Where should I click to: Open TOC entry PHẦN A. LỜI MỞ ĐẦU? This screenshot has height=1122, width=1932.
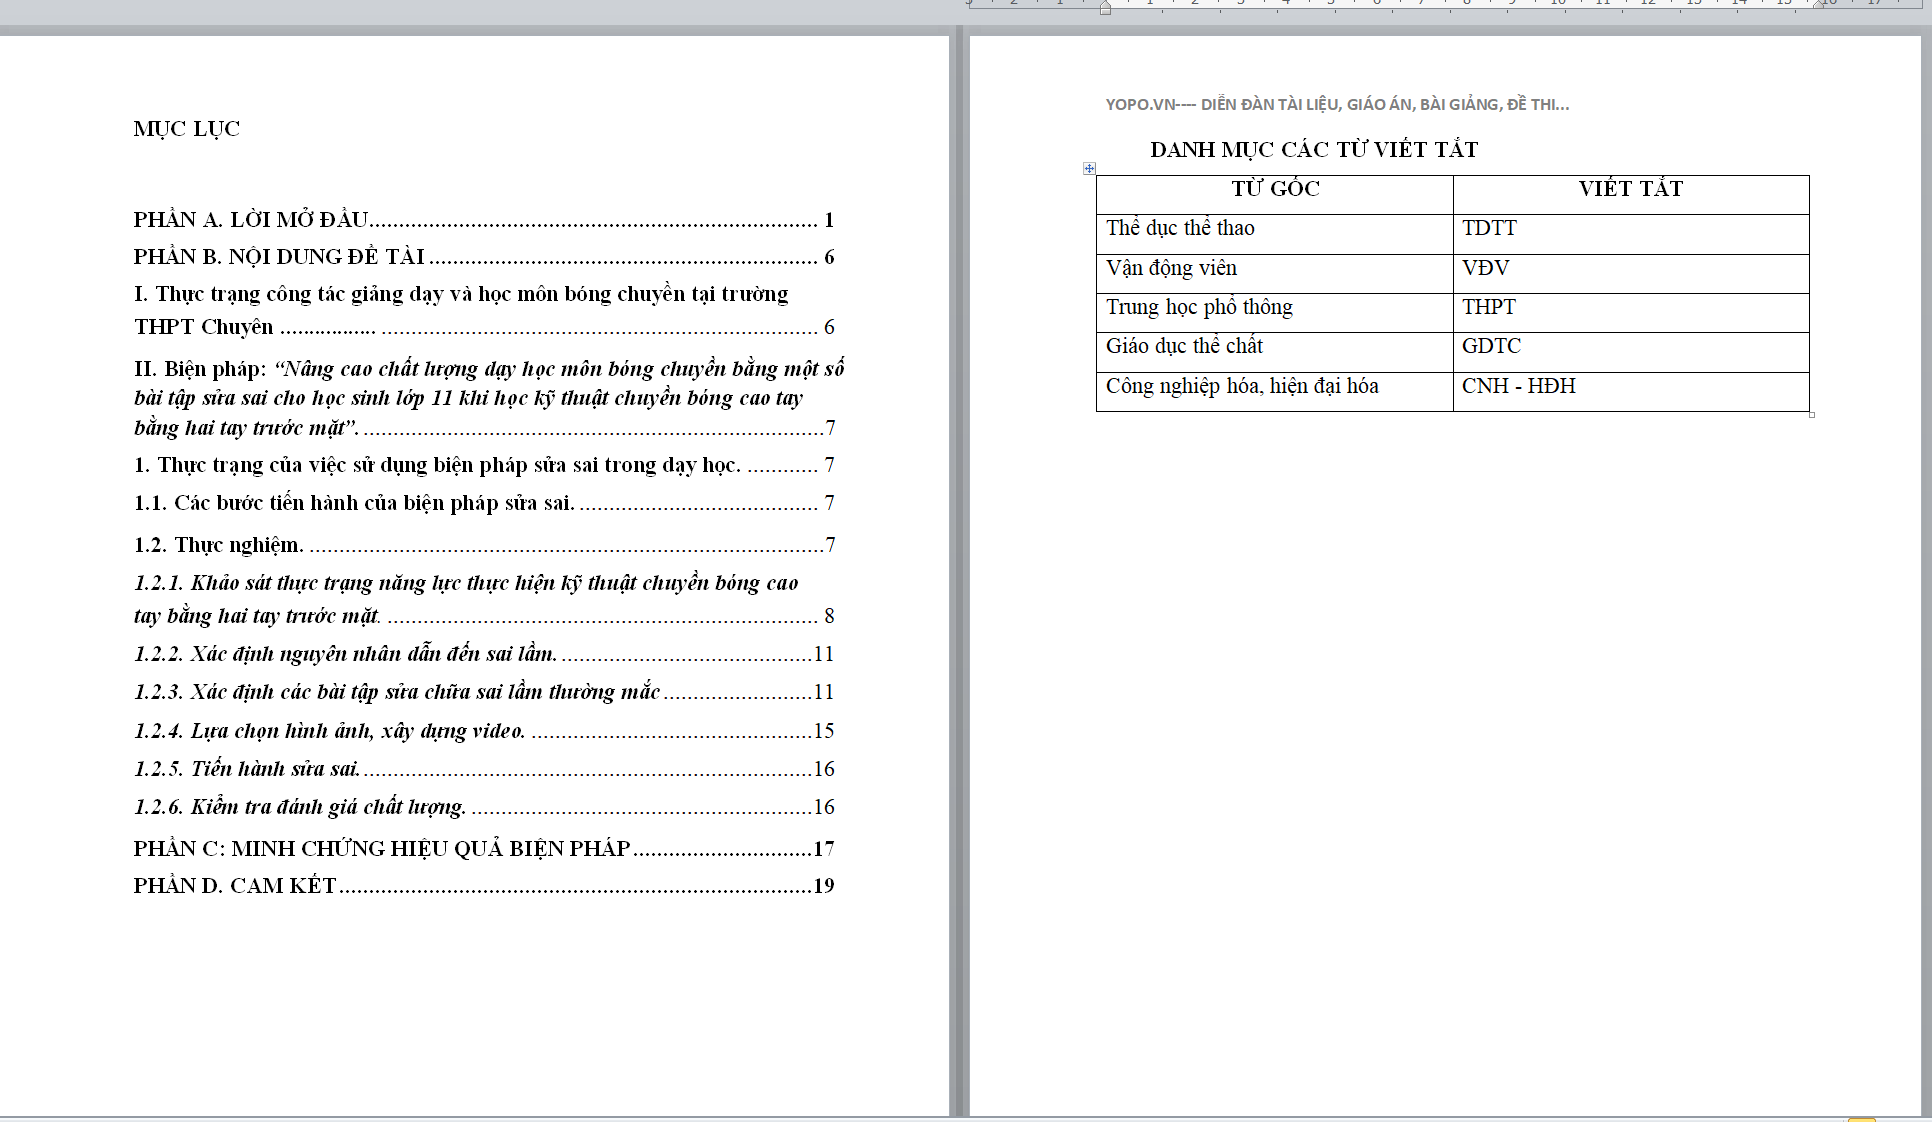click(484, 220)
